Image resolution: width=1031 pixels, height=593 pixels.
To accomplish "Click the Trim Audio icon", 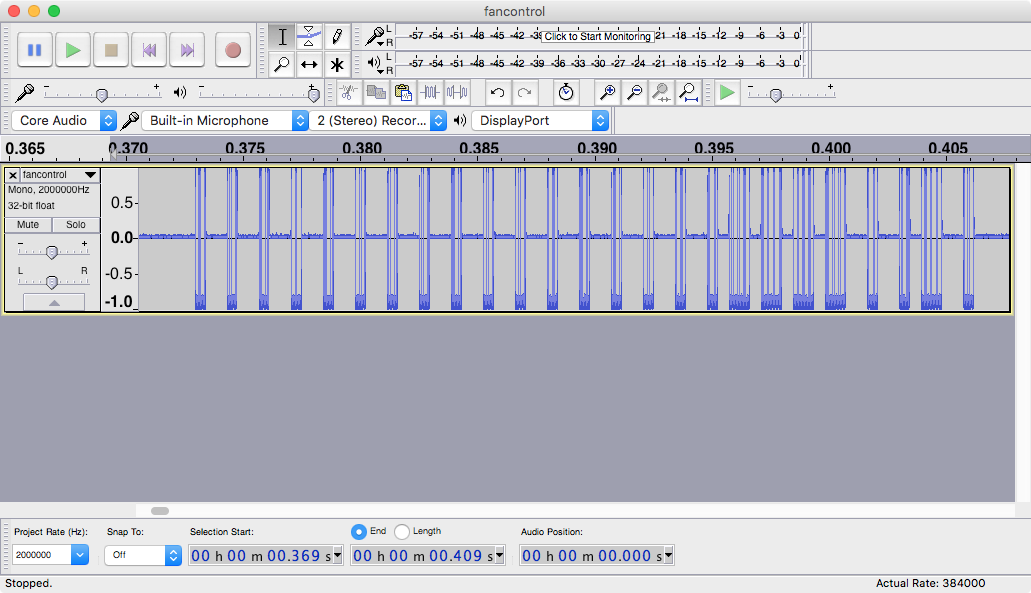I will click(x=430, y=93).
